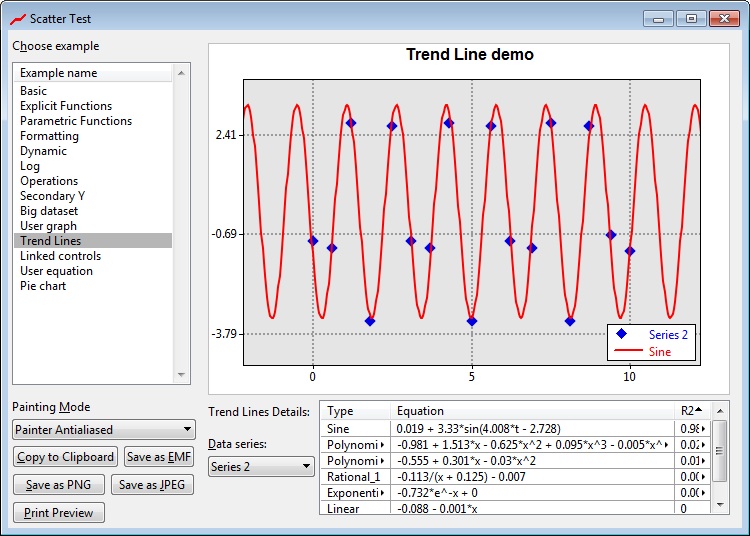Click the example list scroll-down arrow

click(181, 375)
